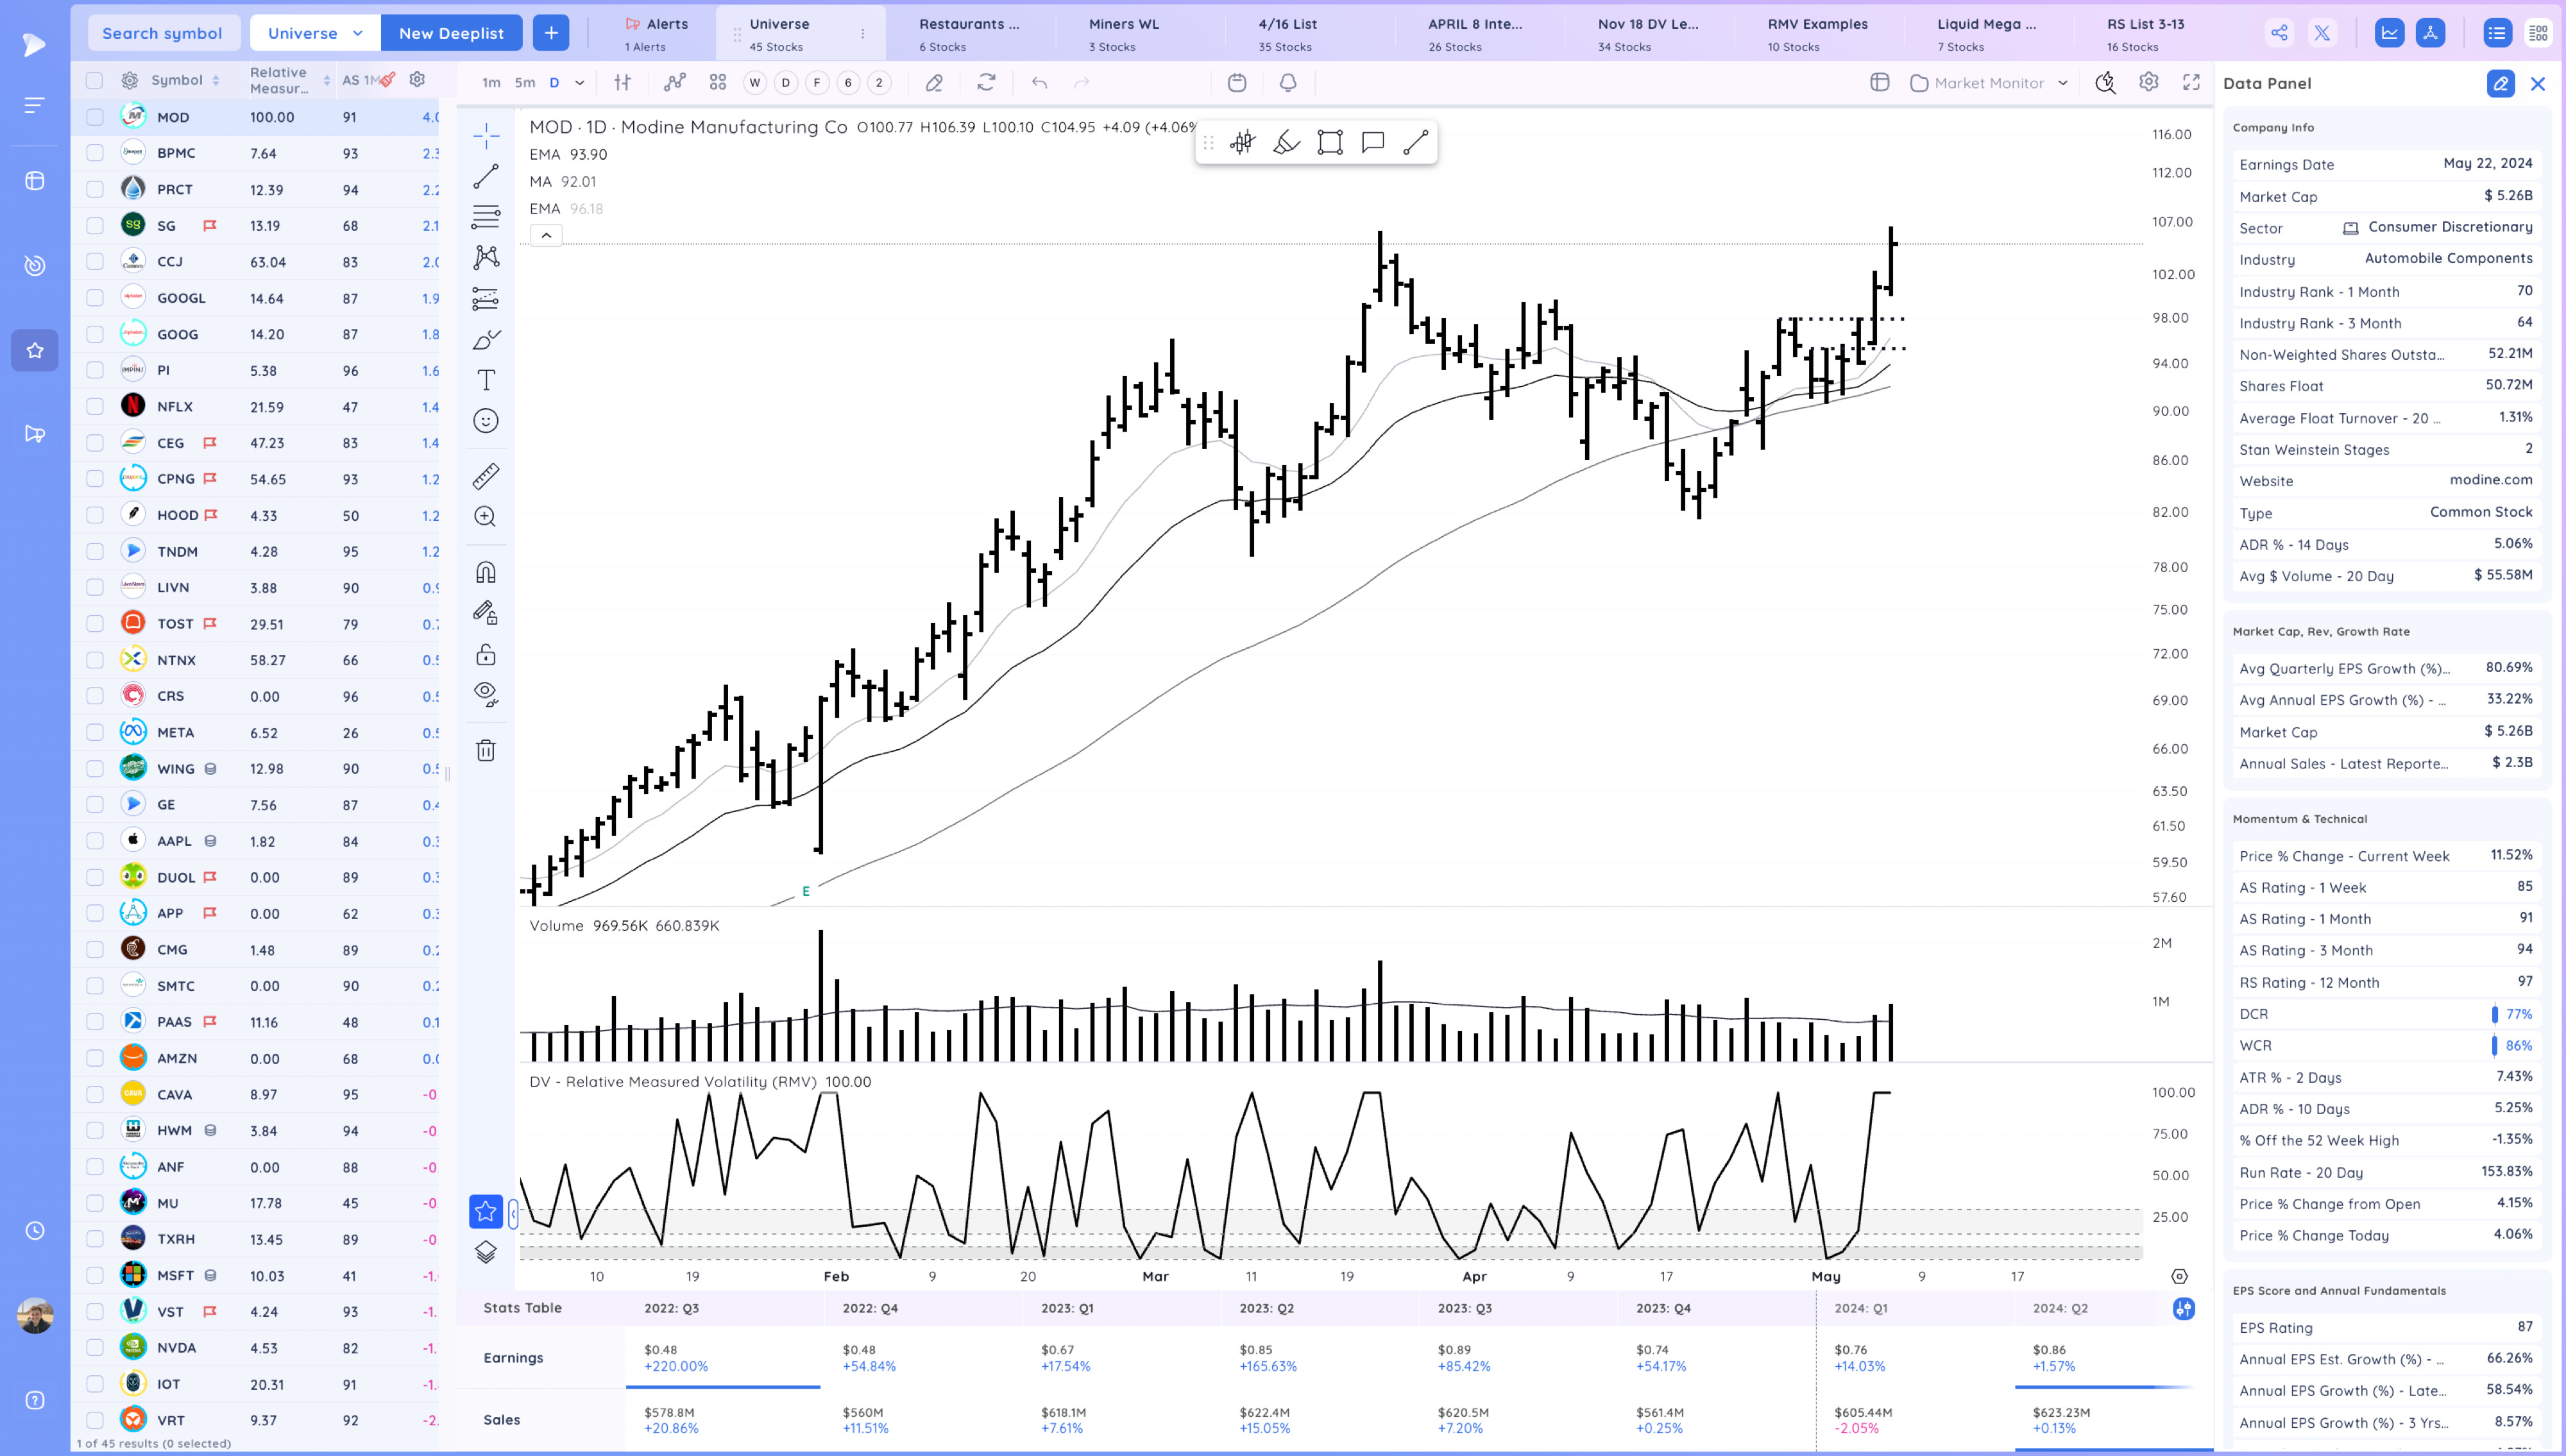Click the share icon in top bar
Viewport: 2566px width, 1456px height.
pyautogui.click(x=2279, y=33)
